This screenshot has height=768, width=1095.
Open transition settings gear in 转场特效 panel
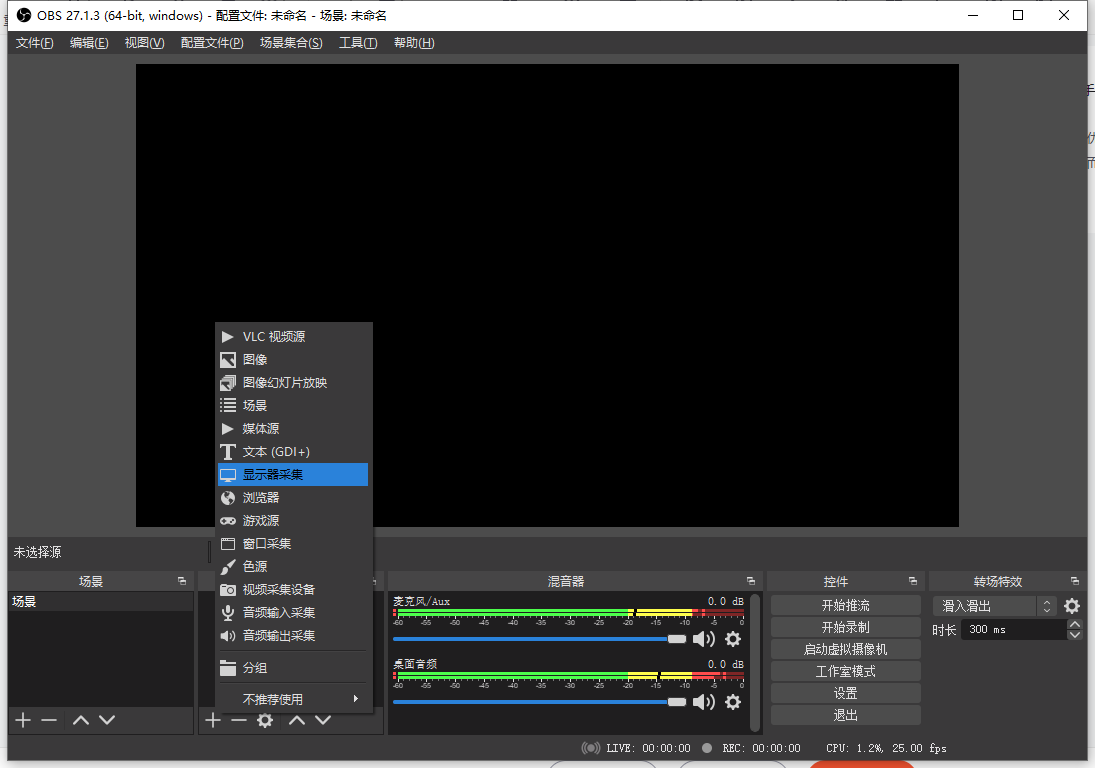click(x=1070, y=606)
